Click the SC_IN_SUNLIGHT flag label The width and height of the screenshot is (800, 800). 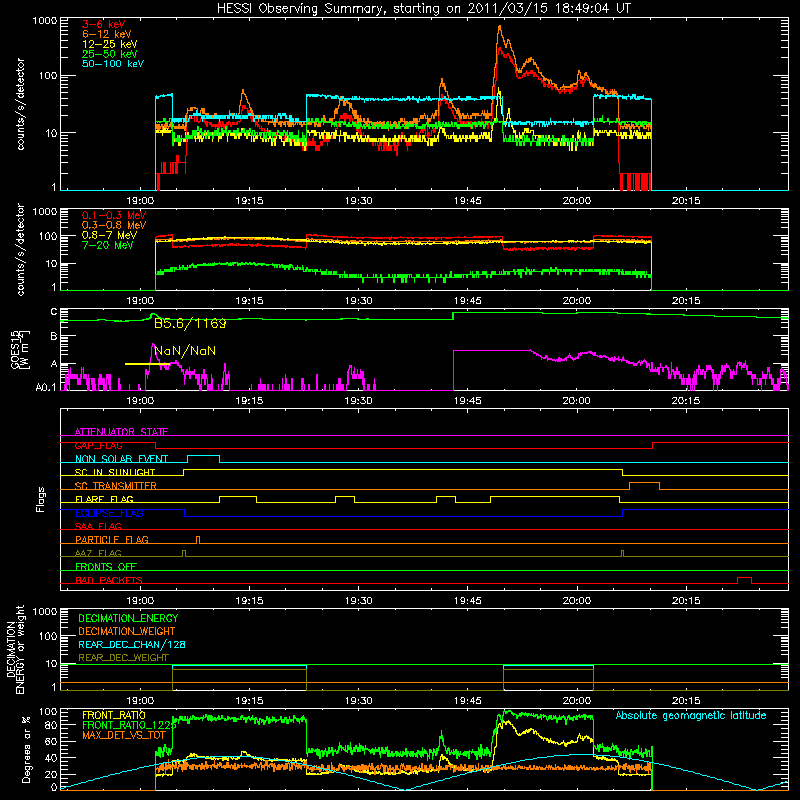point(115,472)
